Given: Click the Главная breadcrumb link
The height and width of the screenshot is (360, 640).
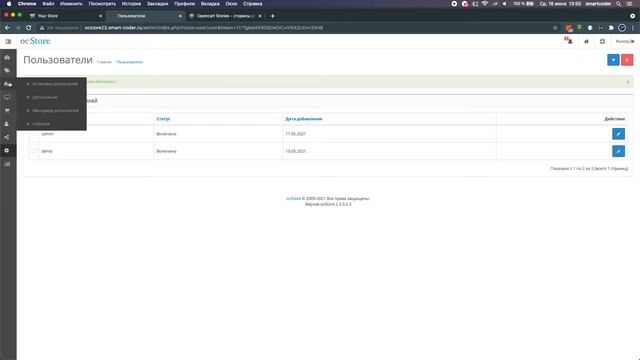Looking at the screenshot, I should coord(104,62).
